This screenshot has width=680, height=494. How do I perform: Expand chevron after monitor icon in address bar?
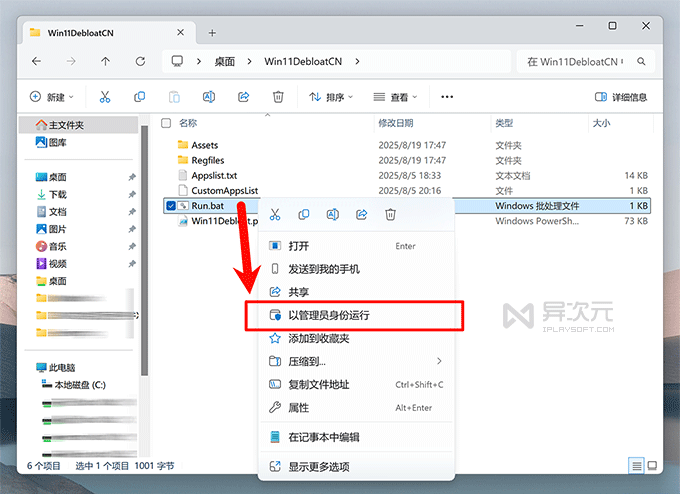point(199,62)
